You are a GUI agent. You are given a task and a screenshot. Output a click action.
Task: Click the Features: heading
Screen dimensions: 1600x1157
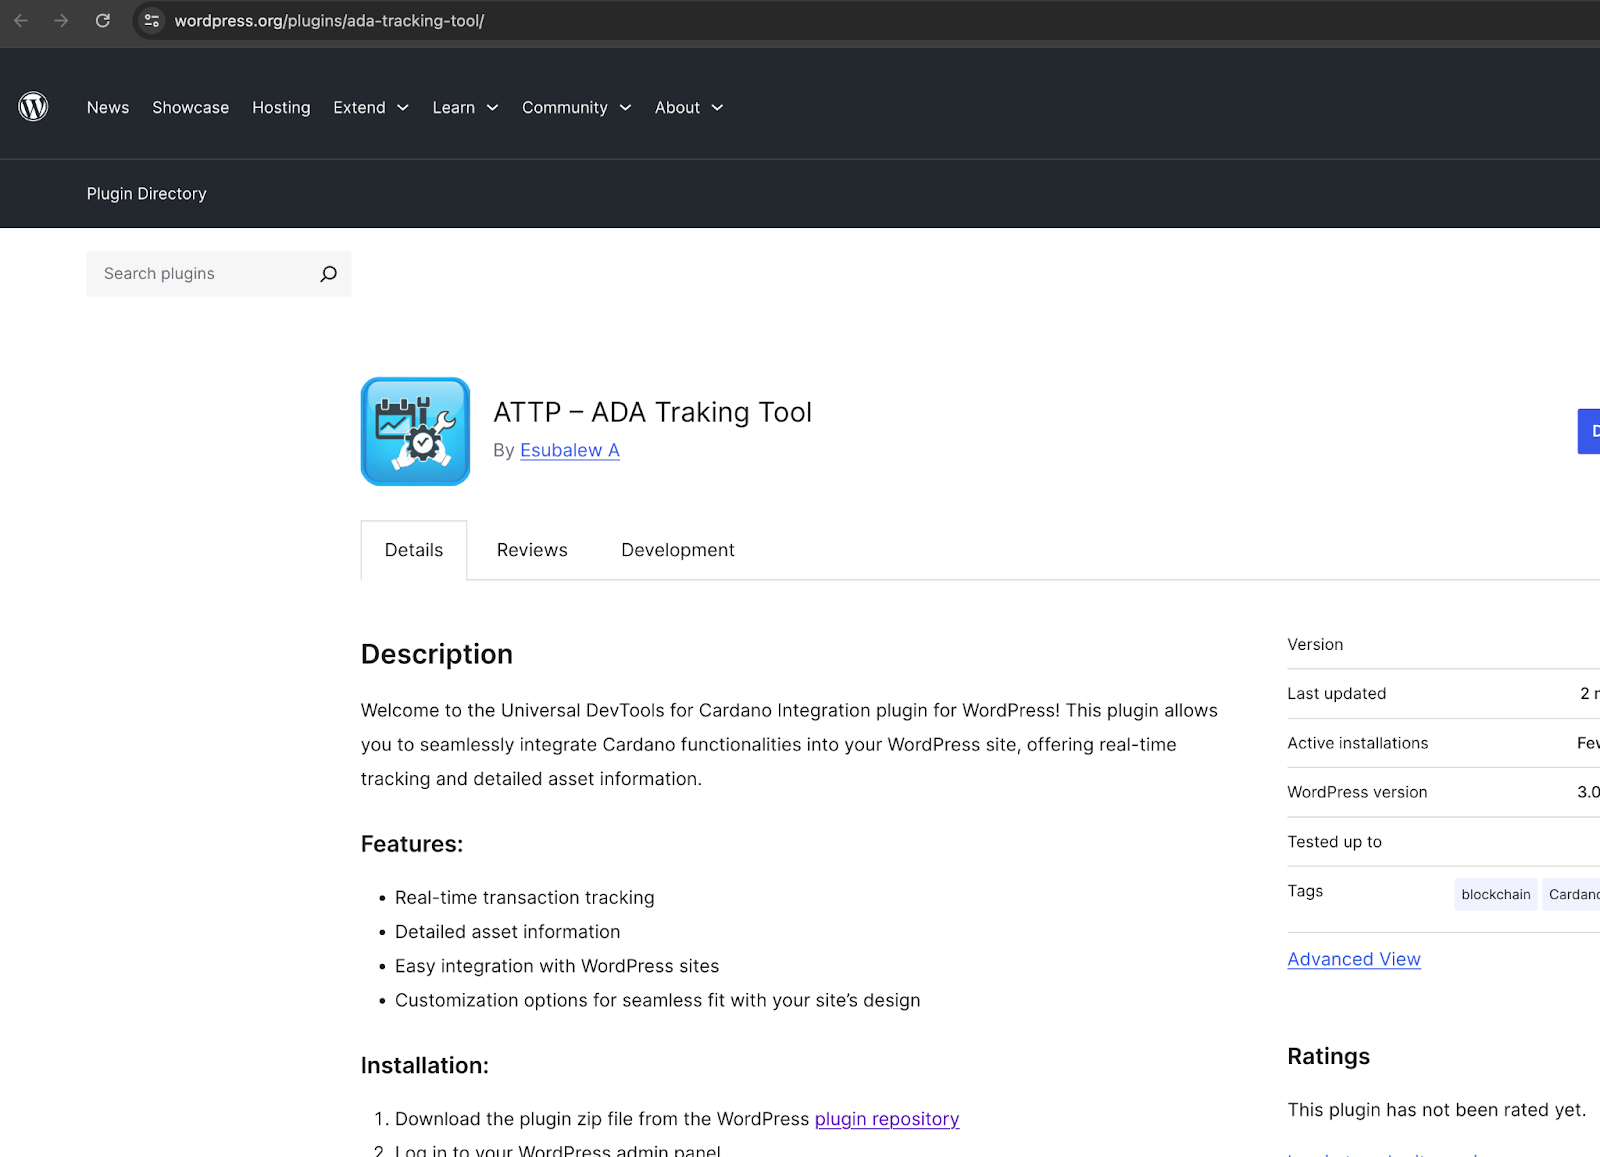coord(412,844)
